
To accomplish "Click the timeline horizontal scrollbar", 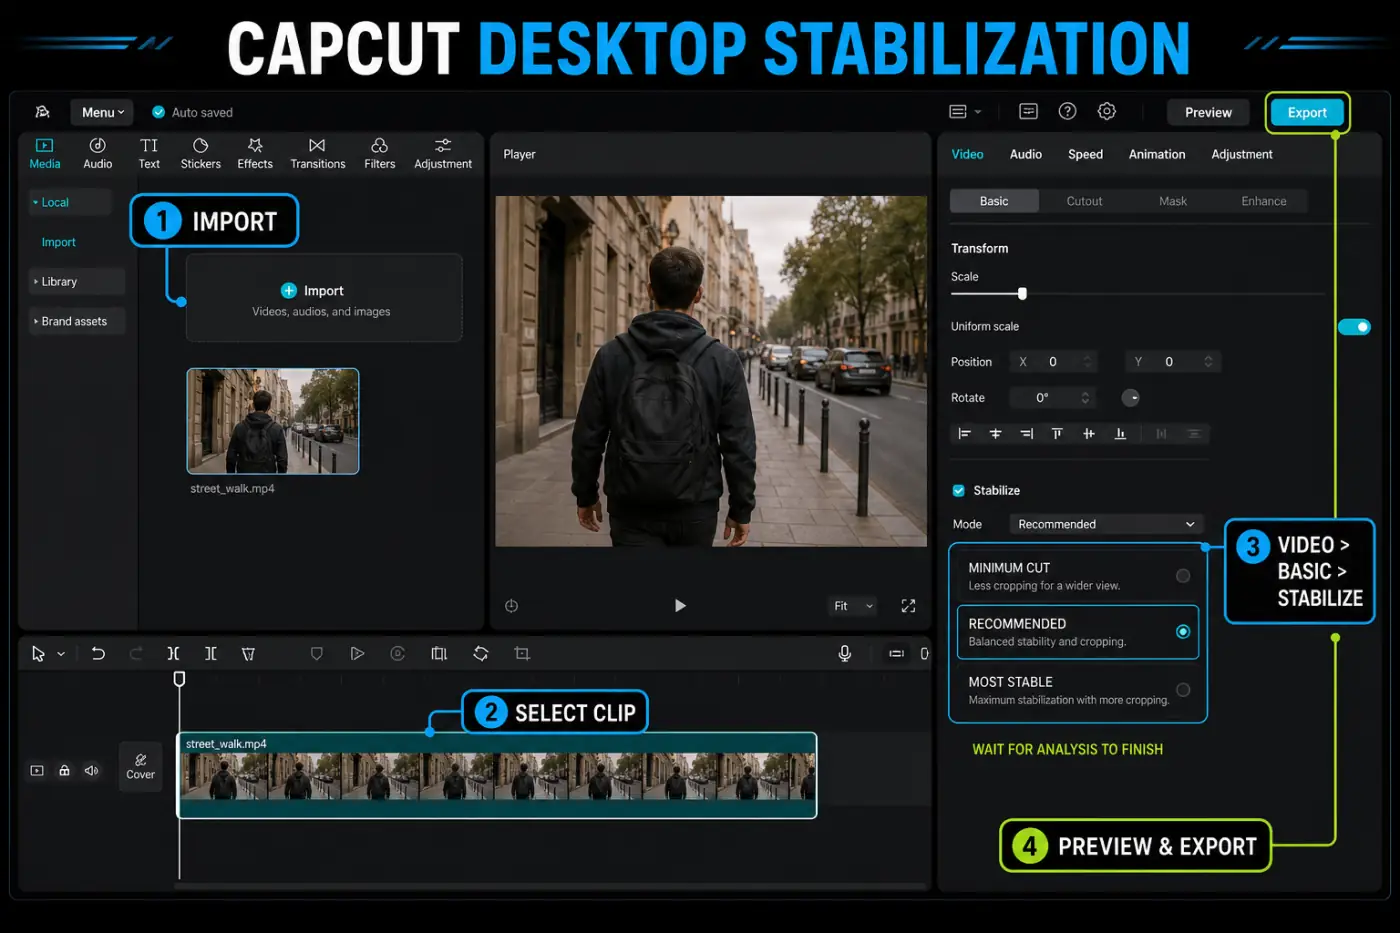I will (x=550, y=886).
